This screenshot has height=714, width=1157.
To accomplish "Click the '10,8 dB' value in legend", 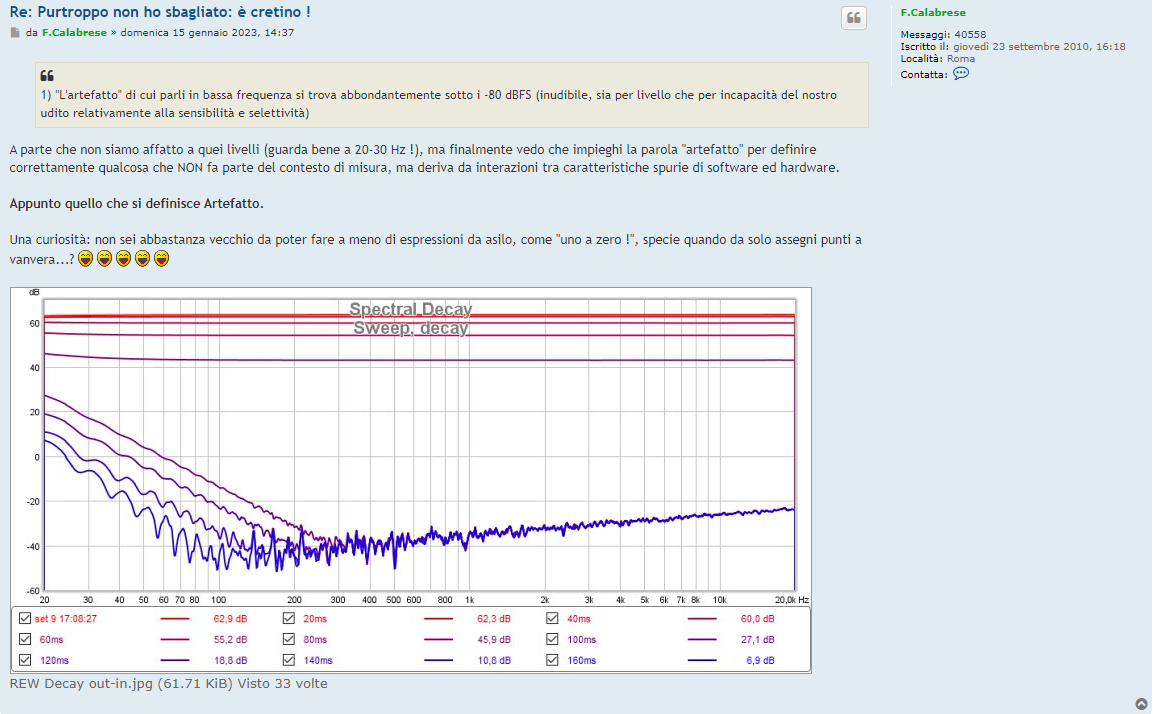I will [494, 660].
